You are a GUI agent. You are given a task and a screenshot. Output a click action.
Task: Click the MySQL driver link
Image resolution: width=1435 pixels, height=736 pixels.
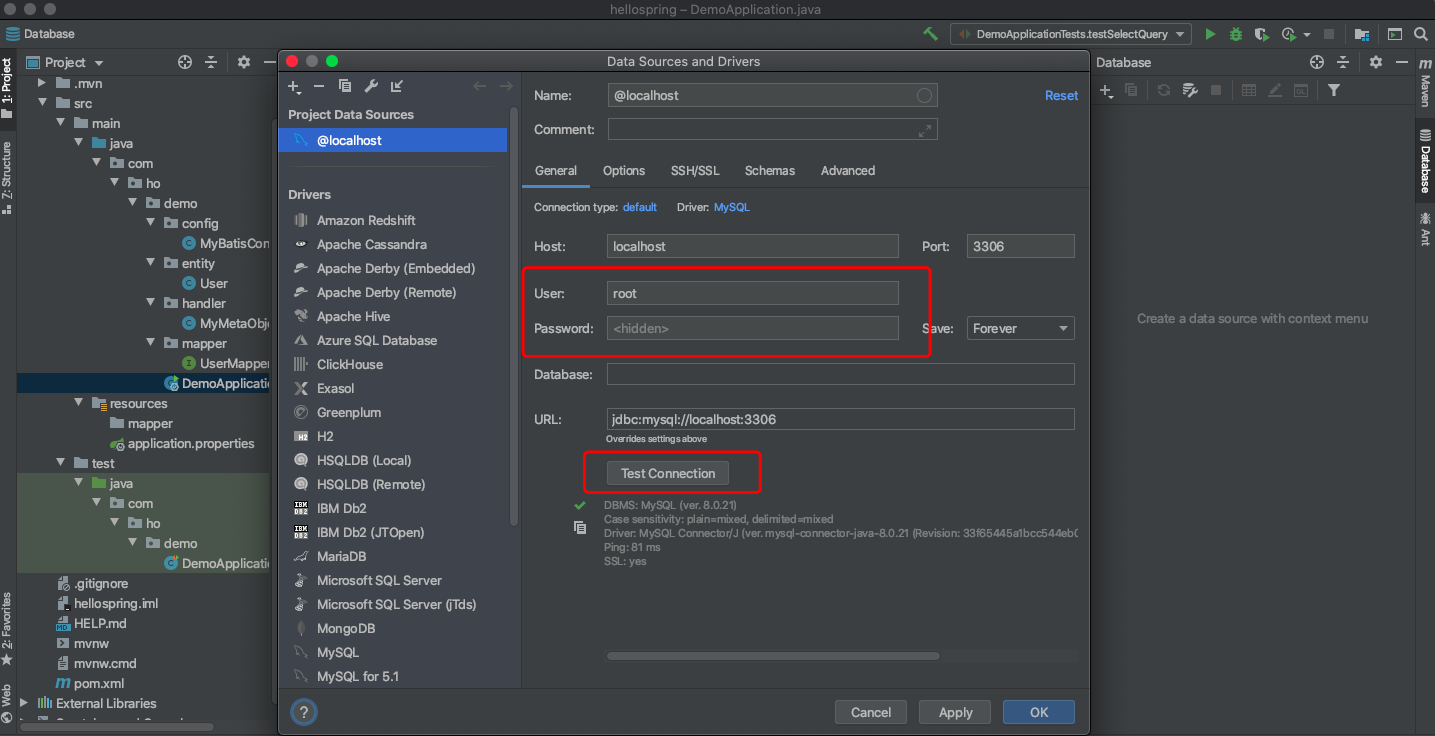[732, 207]
